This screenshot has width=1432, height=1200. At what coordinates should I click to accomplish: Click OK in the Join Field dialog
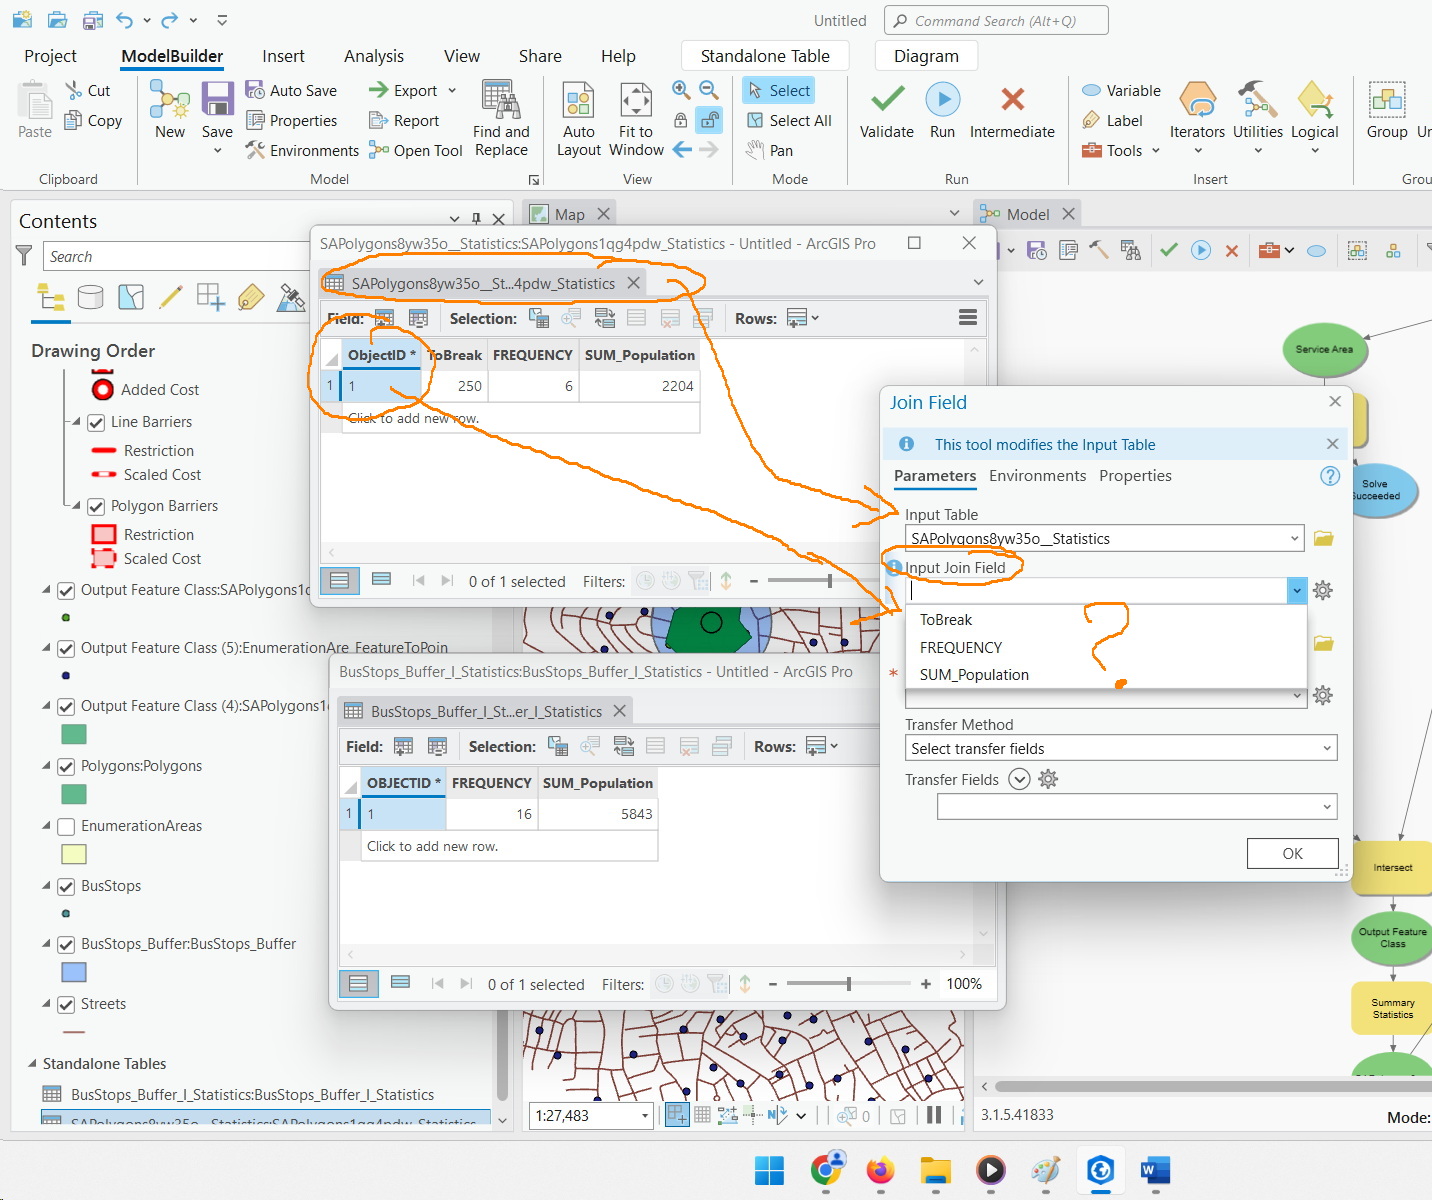(x=1292, y=853)
